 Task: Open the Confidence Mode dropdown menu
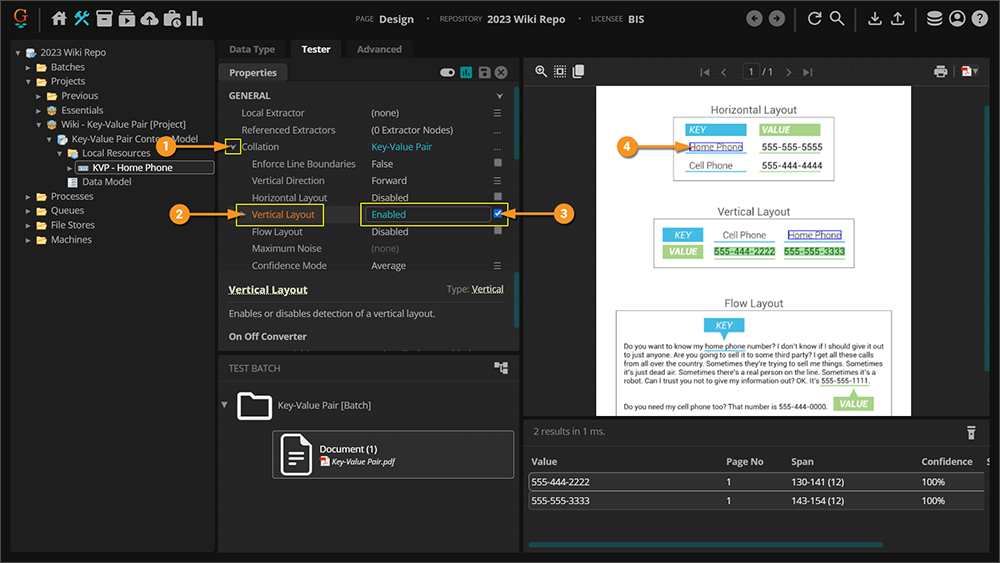point(497,266)
